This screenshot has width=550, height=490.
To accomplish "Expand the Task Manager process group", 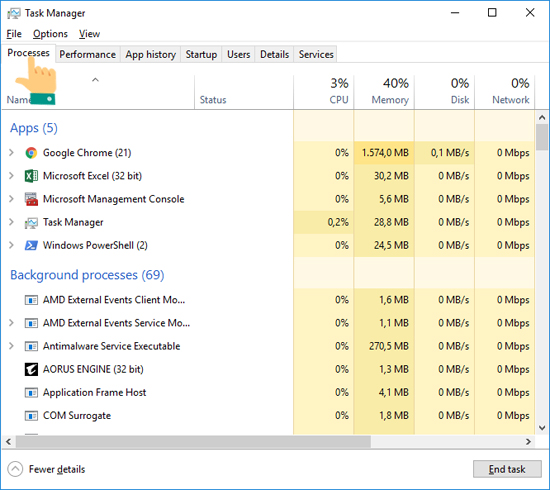I will (11, 222).
